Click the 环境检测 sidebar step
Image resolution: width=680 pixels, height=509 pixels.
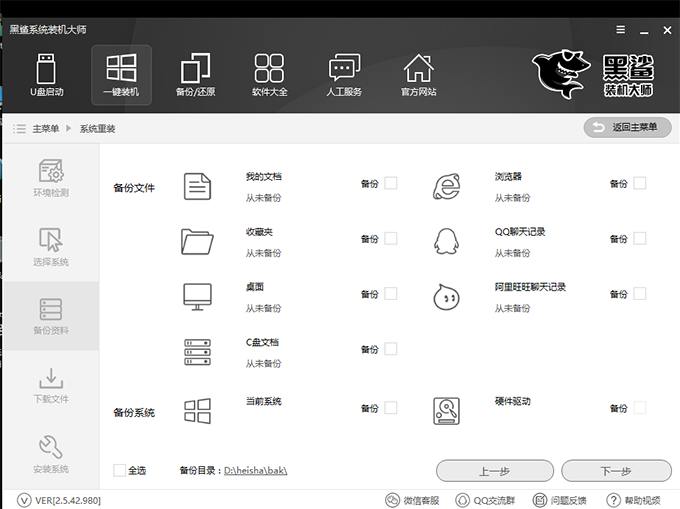coord(51,178)
